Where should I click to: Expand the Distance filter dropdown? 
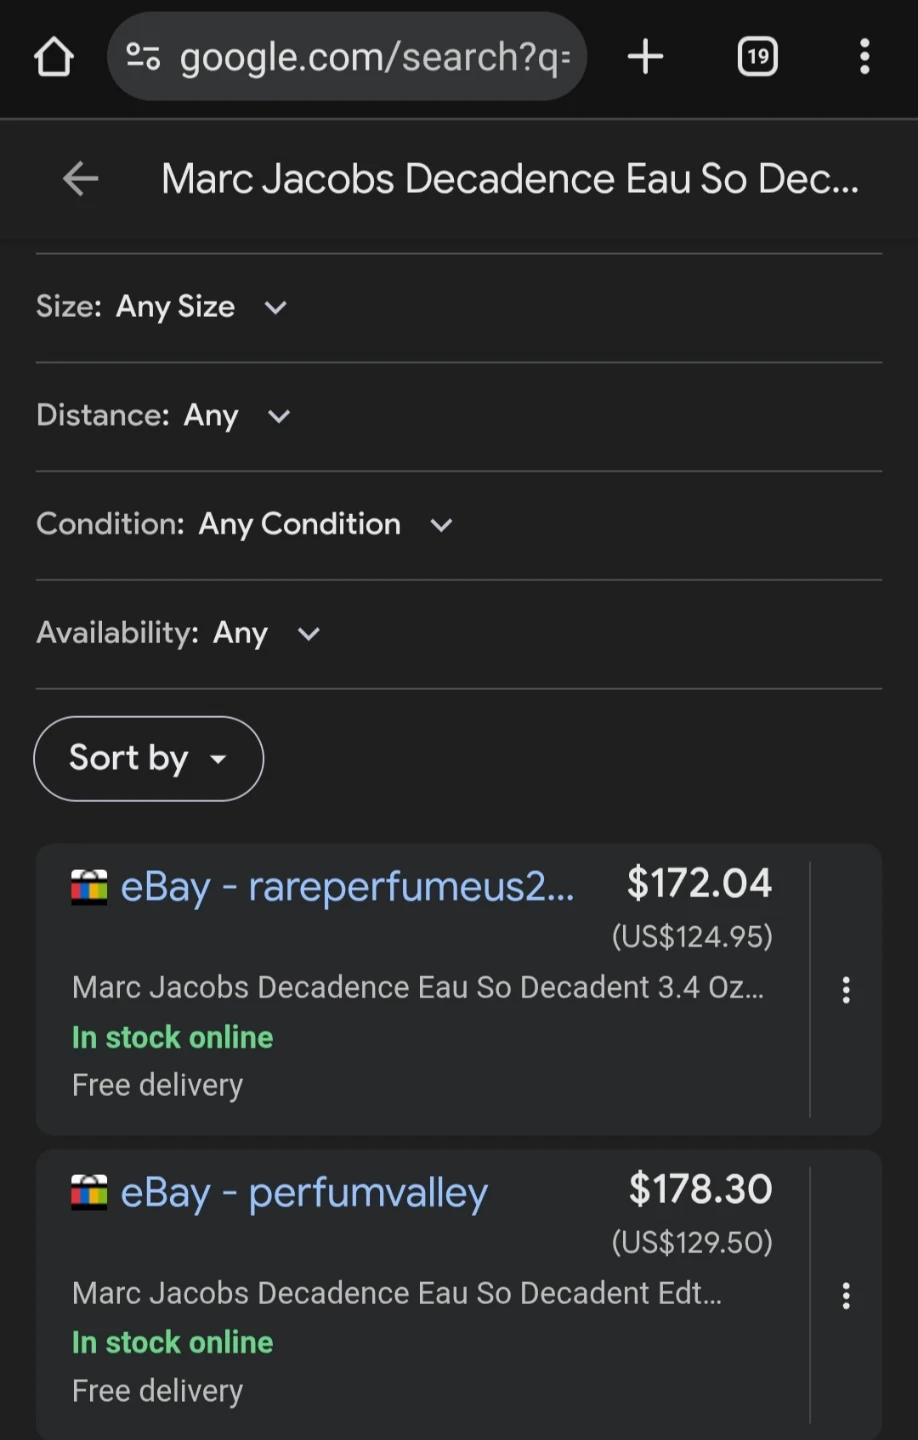tap(278, 416)
